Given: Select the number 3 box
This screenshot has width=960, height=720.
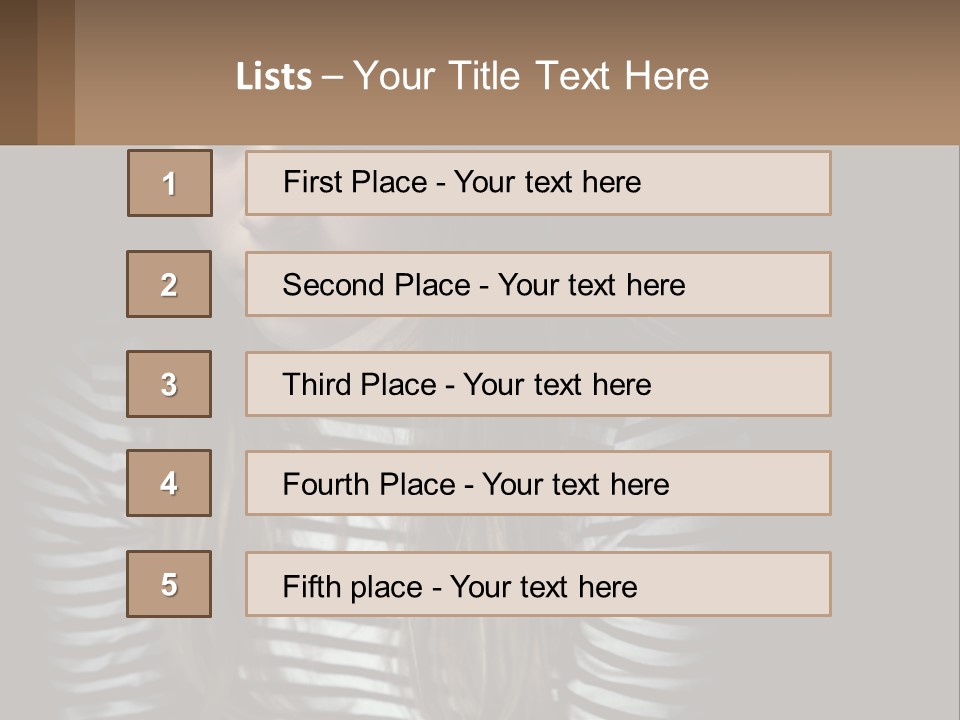Looking at the screenshot, I should (169, 384).
